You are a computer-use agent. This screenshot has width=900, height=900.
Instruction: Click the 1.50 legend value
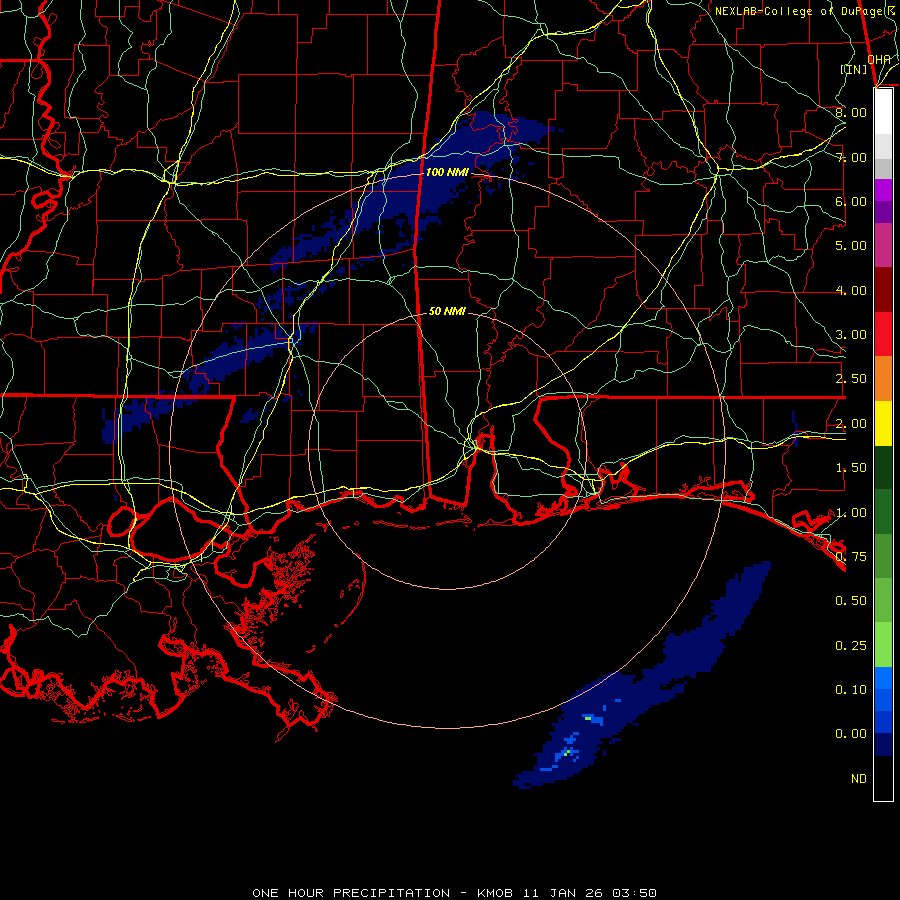tap(851, 468)
